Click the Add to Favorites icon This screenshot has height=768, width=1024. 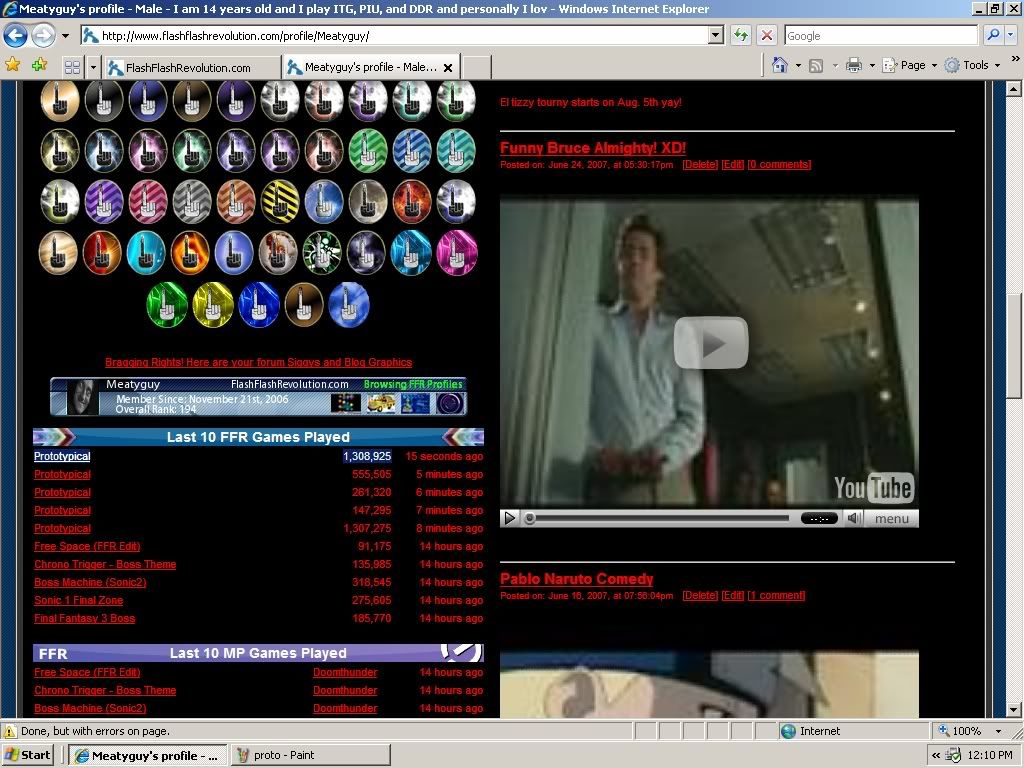tap(39, 65)
